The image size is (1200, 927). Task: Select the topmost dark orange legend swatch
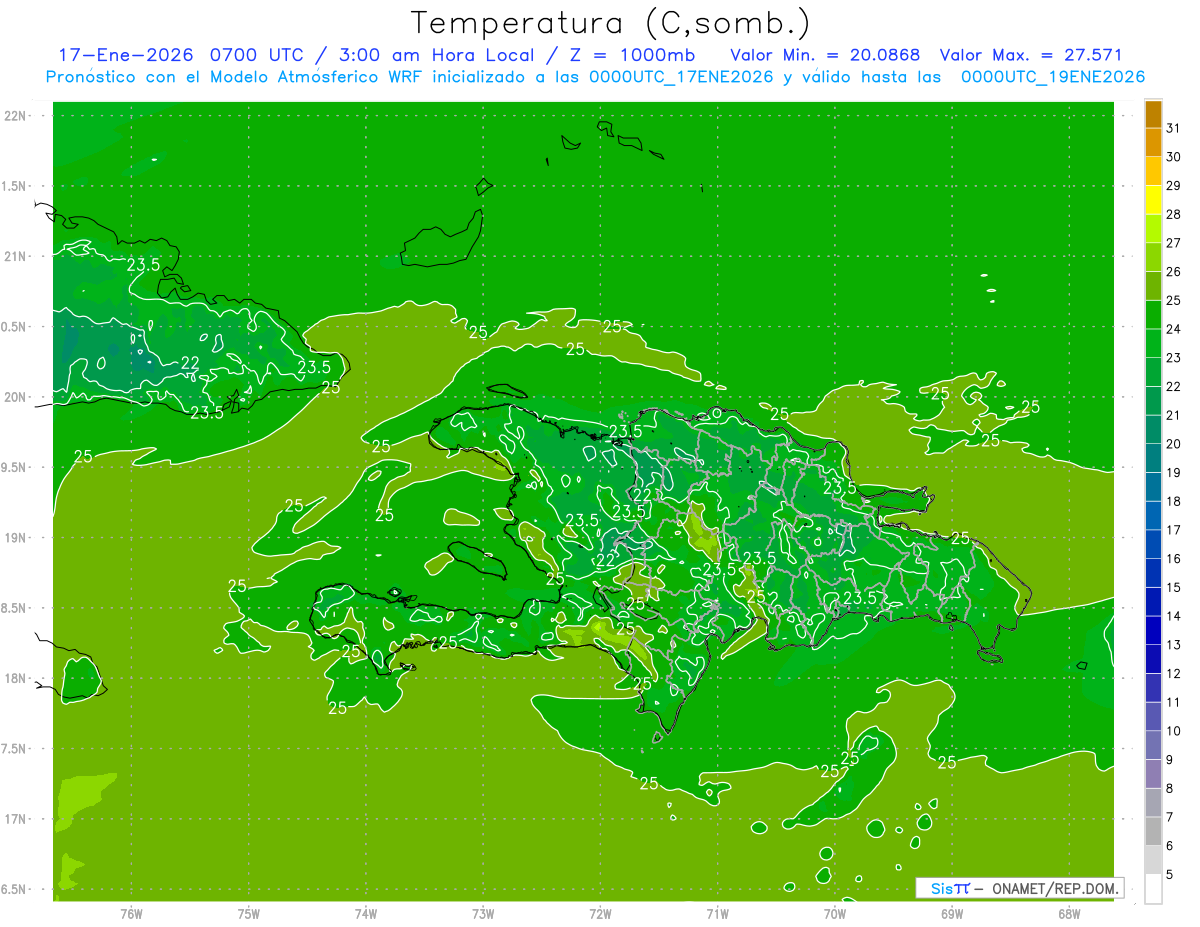click(x=1153, y=114)
